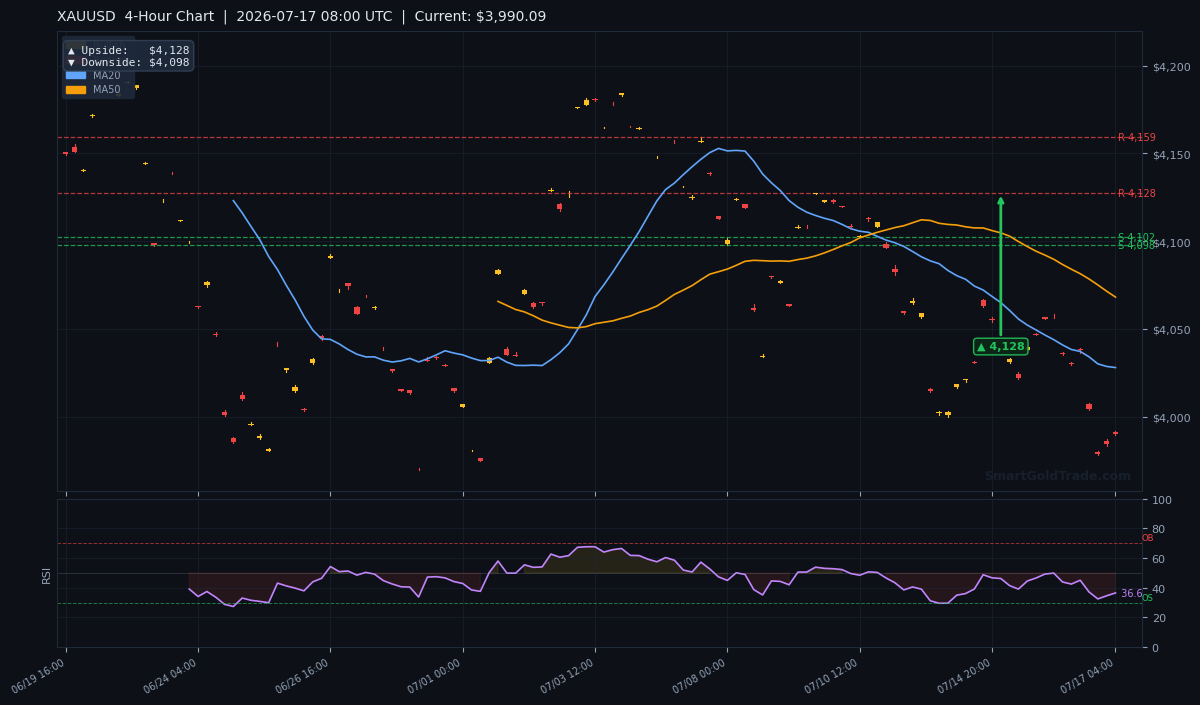This screenshot has width=1200, height=705.
Task: Select the MA20 legend label
Action: 107,75
